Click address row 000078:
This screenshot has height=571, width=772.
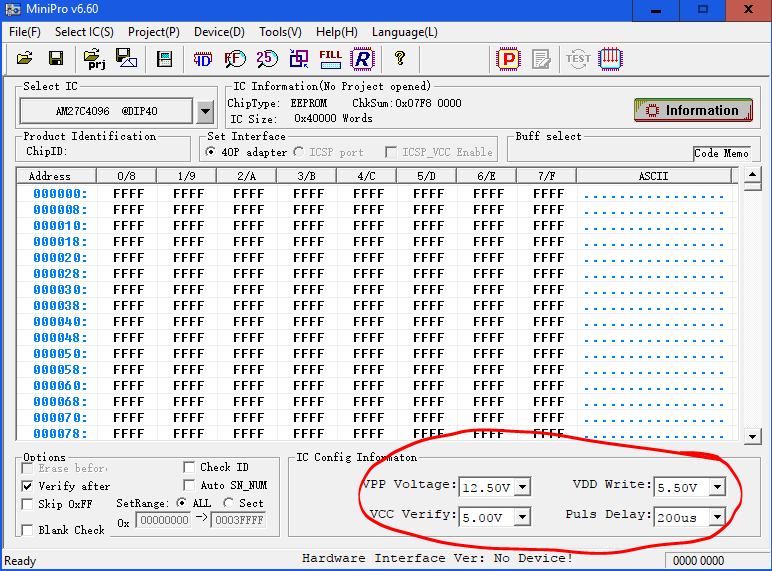click(60, 434)
